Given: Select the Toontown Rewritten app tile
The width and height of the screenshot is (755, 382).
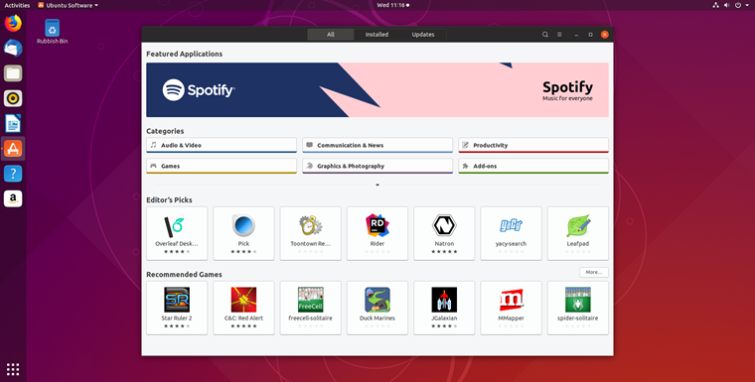Looking at the screenshot, I should [311, 234].
